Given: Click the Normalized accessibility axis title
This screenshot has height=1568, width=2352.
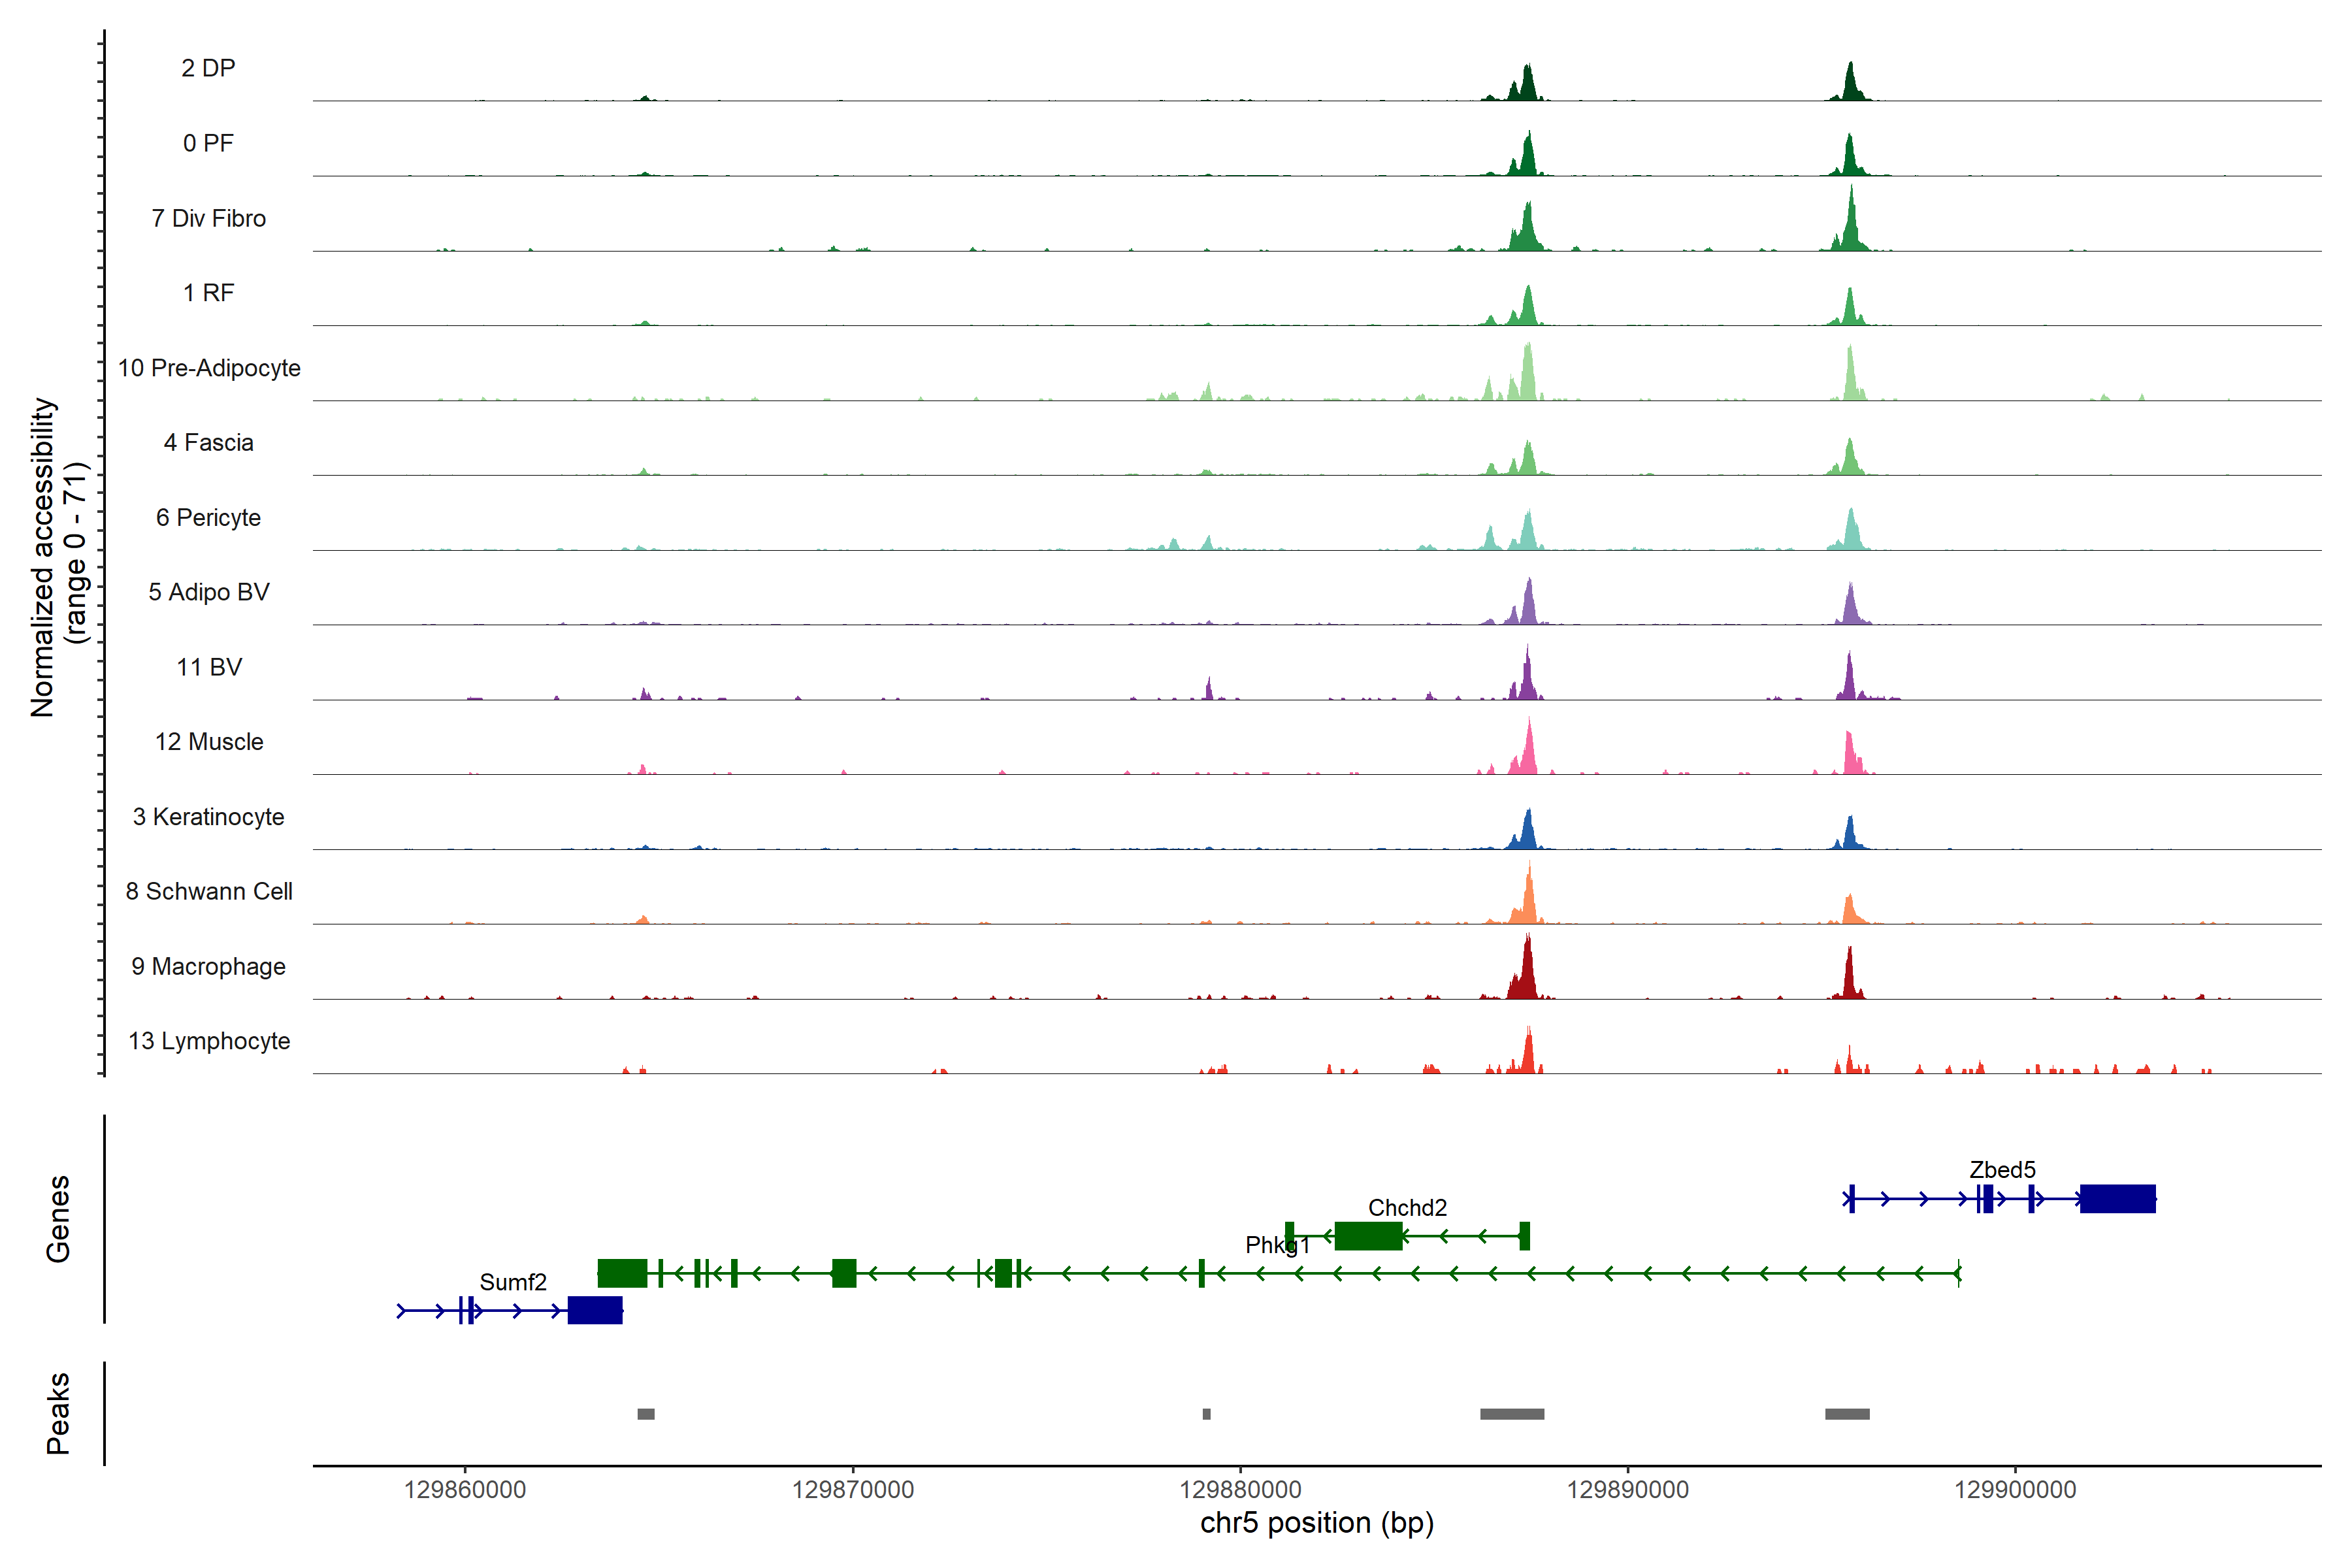Looking at the screenshot, I should pos(42,556).
